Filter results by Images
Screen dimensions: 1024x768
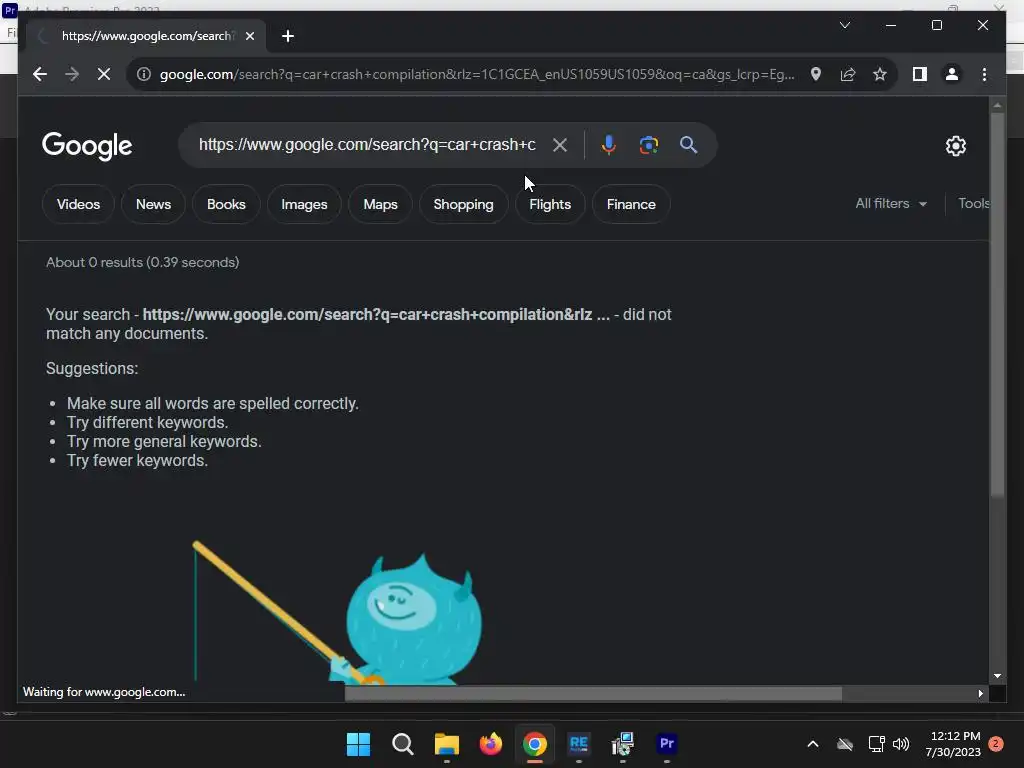pyautogui.click(x=304, y=204)
